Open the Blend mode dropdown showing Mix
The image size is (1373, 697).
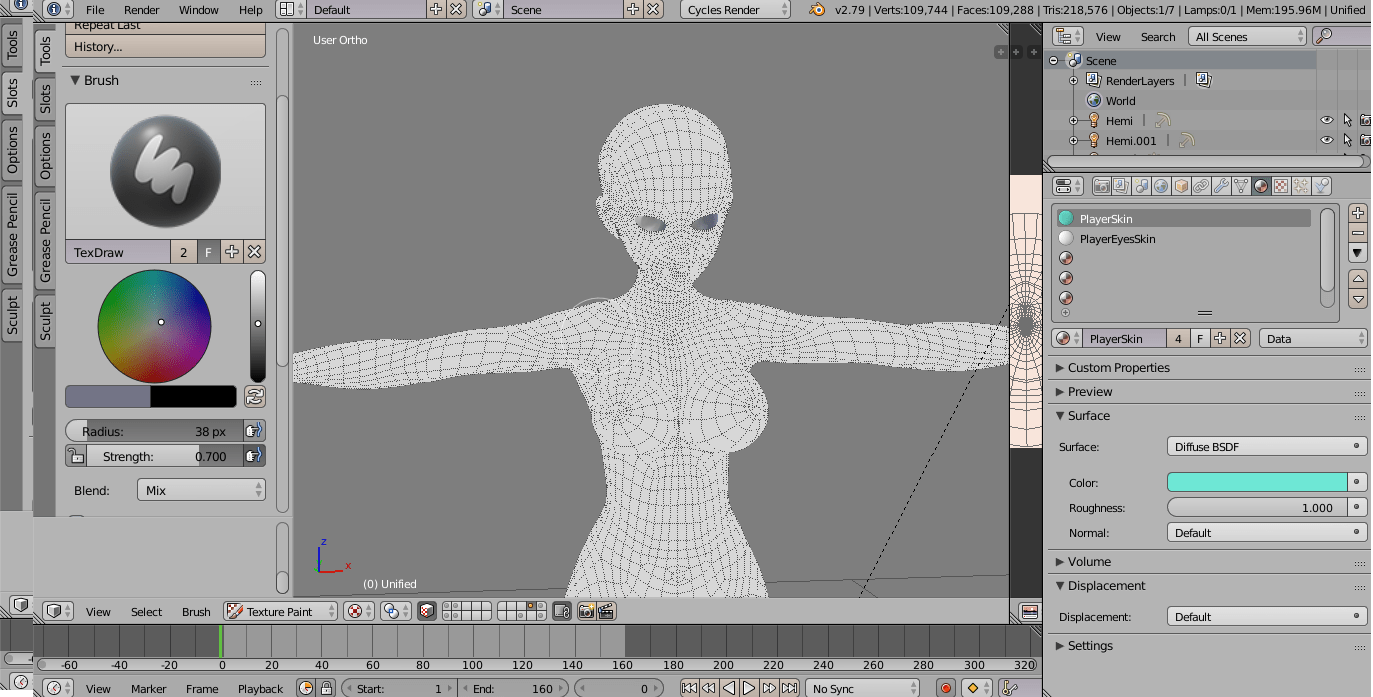(x=200, y=490)
